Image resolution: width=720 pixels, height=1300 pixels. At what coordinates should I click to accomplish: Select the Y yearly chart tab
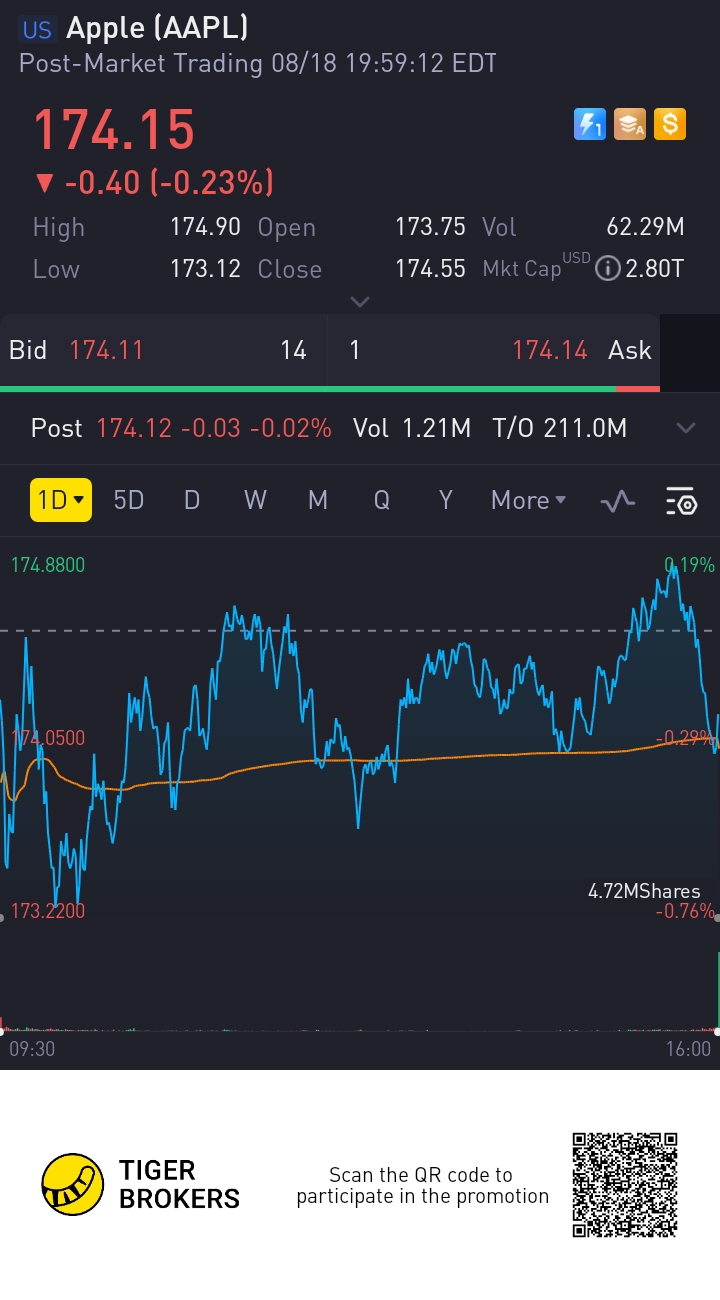[446, 500]
